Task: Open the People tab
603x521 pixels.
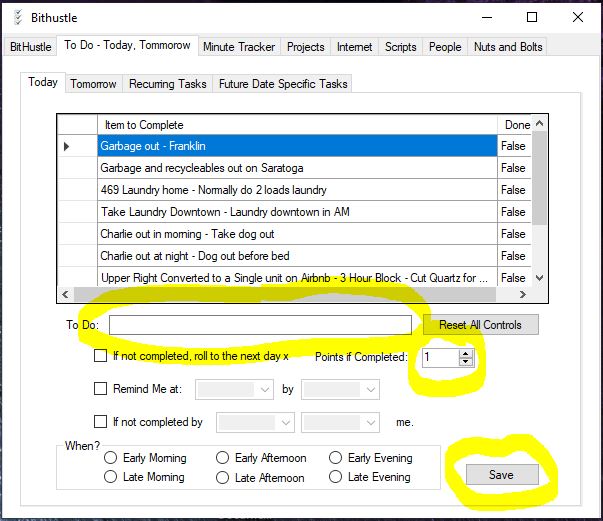Action: pos(445,47)
